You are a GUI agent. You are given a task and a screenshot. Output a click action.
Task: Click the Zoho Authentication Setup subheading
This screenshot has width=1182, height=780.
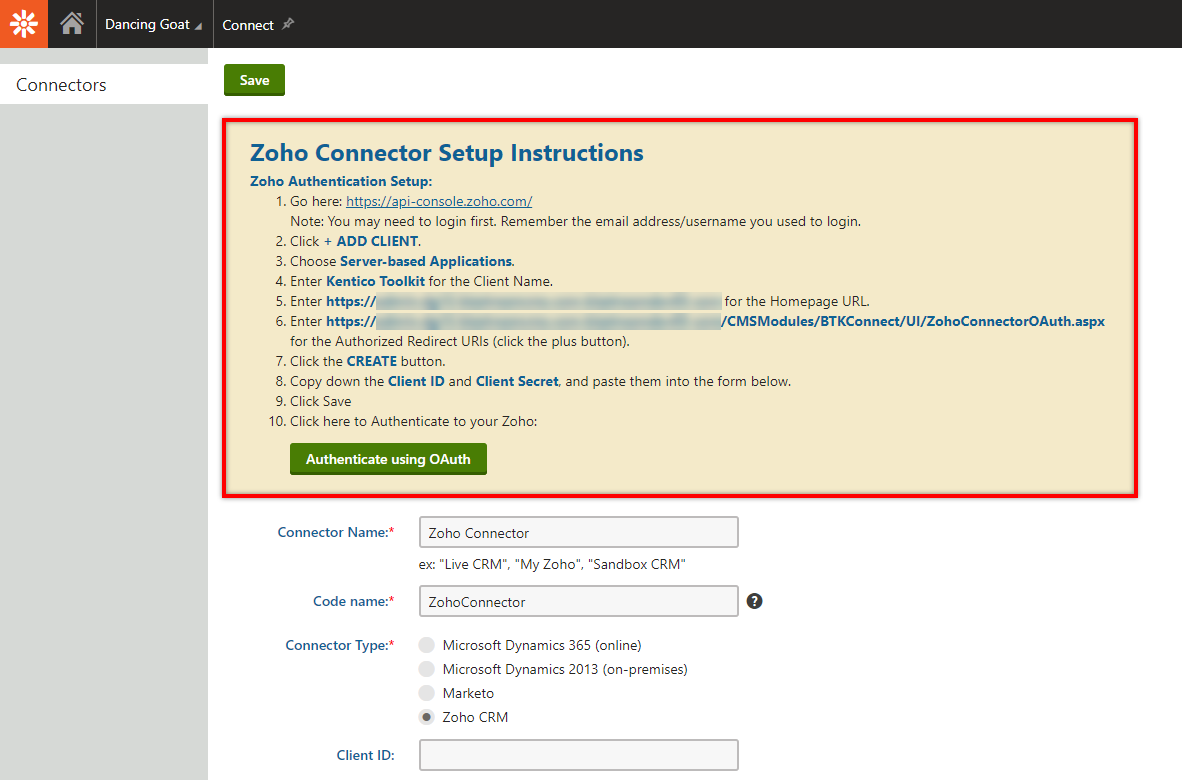pos(341,181)
